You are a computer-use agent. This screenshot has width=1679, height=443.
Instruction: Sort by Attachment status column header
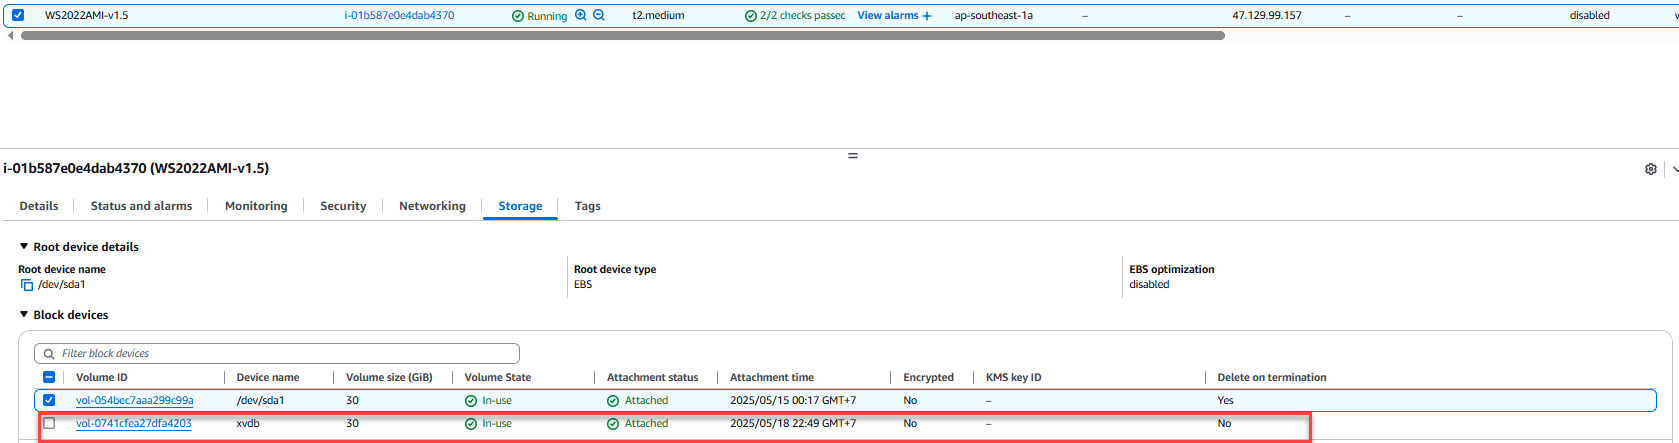[x=652, y=377]
